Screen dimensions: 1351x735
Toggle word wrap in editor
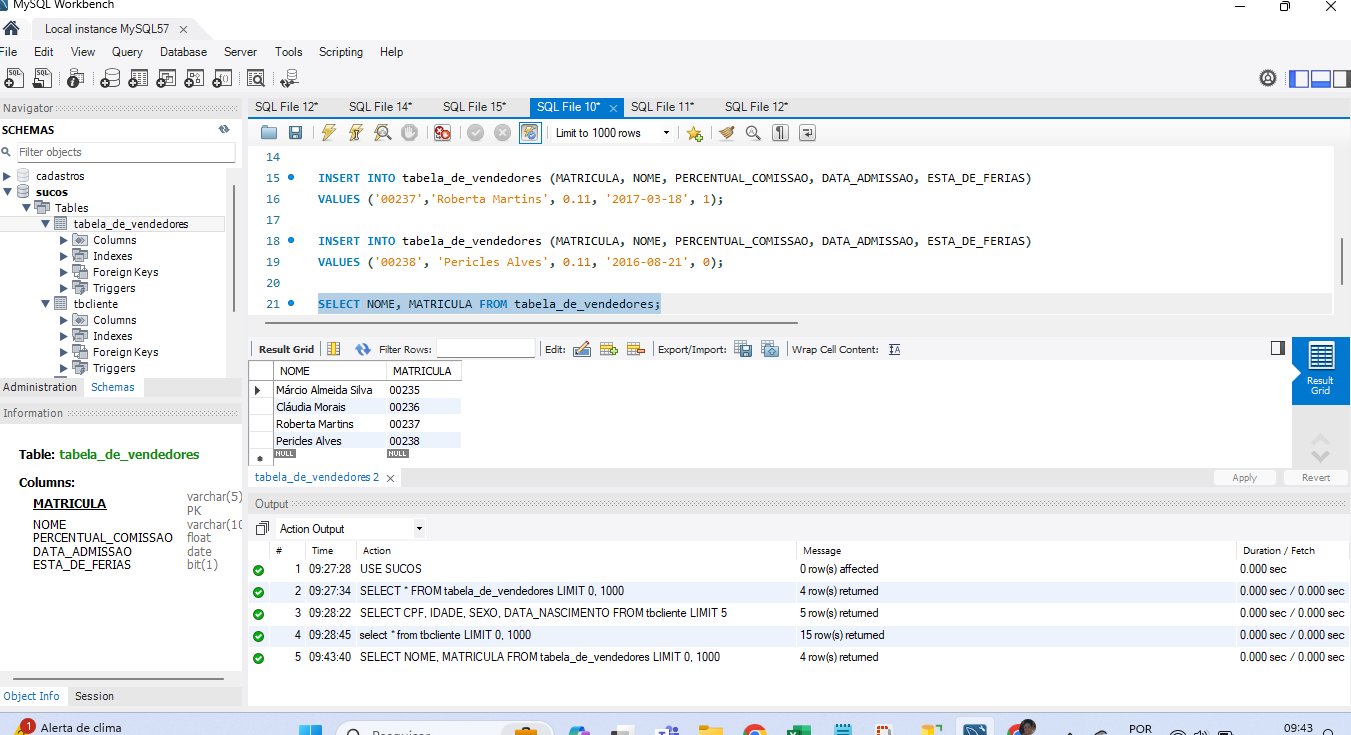(808, 133)
